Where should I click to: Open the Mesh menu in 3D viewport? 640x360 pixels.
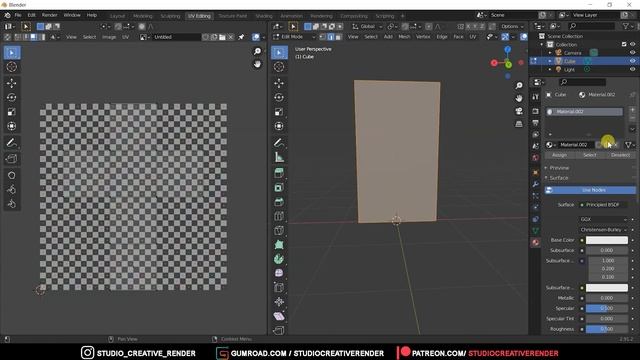pyautogui.click(x=404, y=37)
